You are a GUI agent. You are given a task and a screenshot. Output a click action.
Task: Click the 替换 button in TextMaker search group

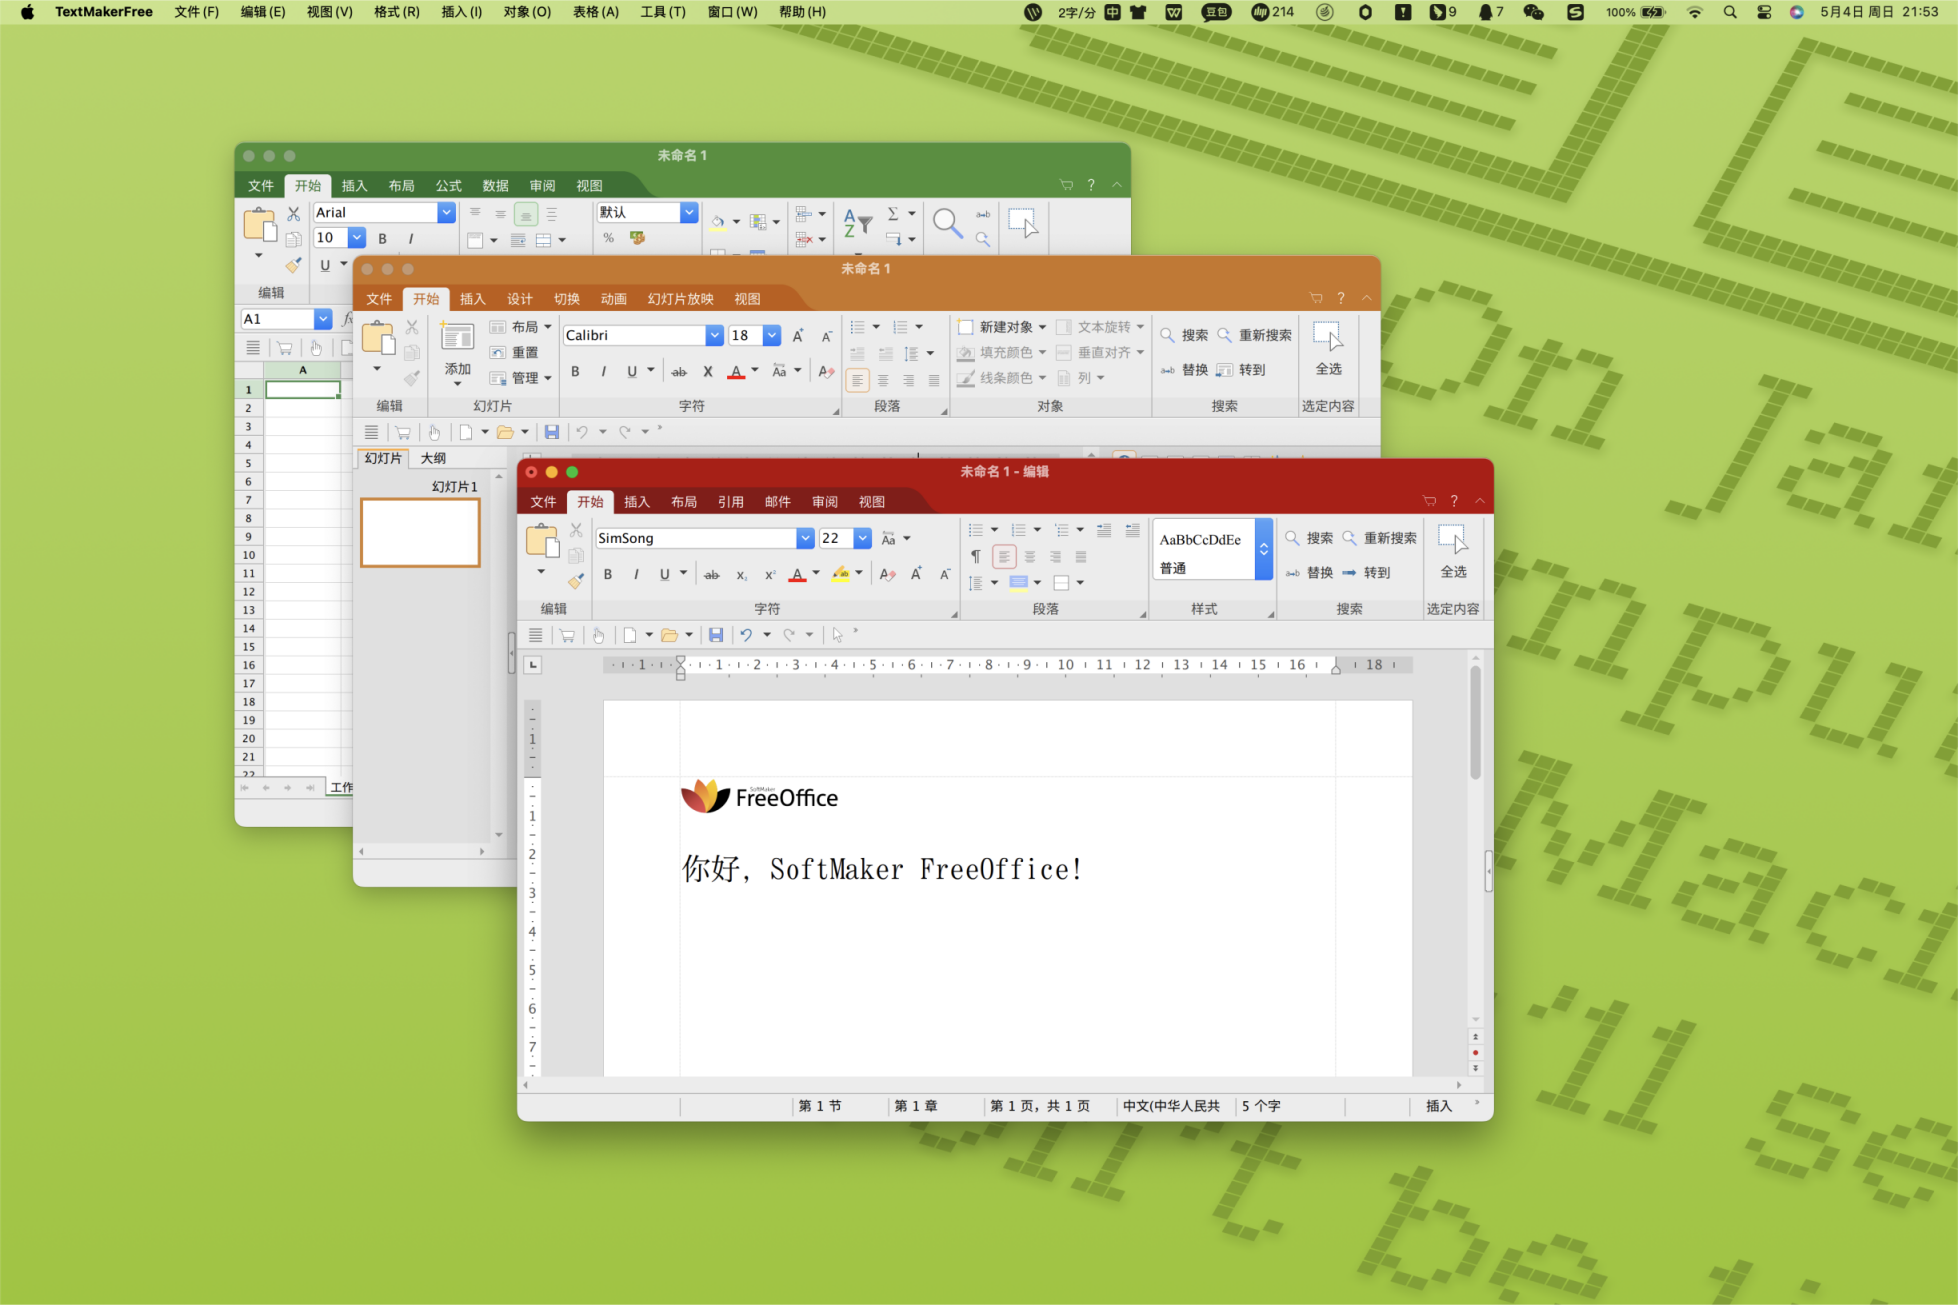[1309, 573]
